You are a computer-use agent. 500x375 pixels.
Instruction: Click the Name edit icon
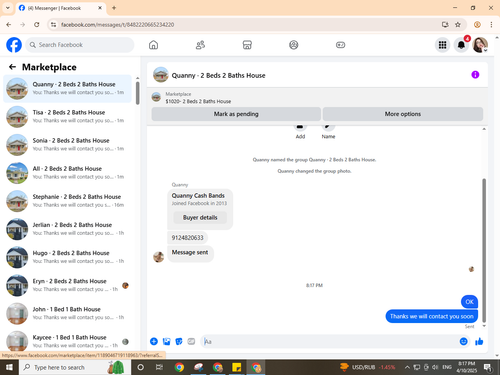click(x=328, y=128)
